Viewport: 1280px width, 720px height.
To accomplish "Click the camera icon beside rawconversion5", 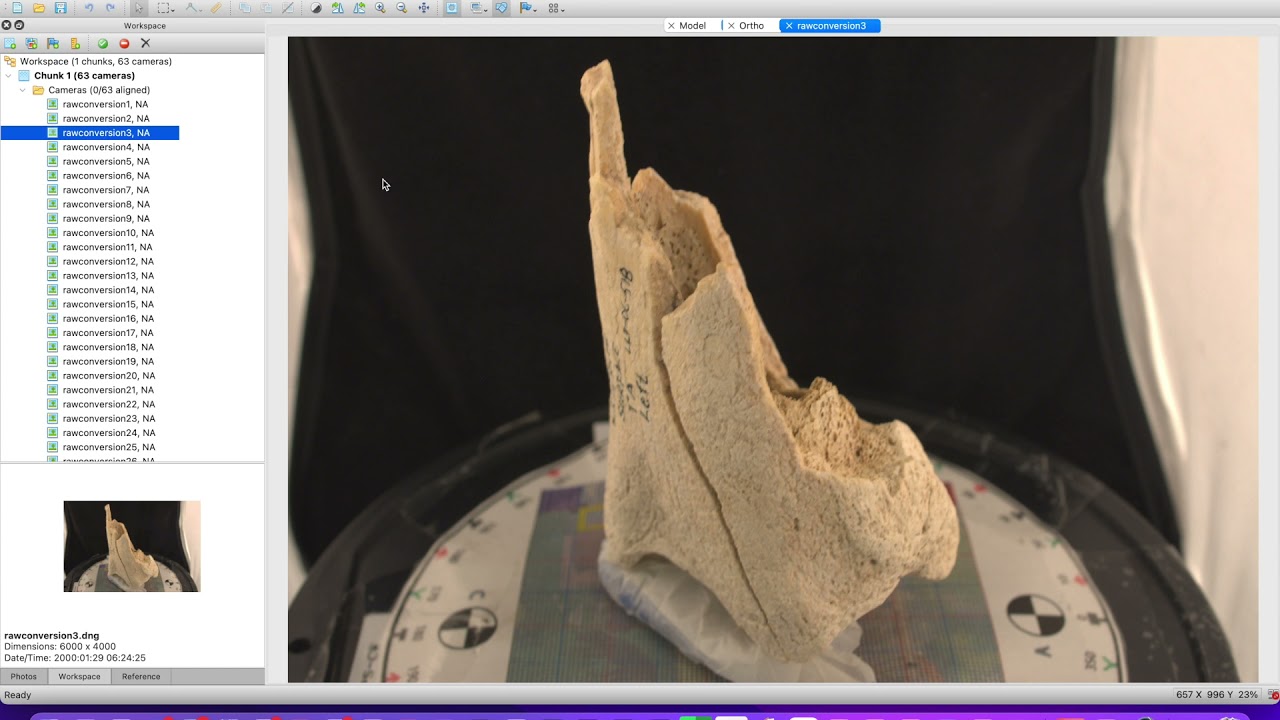I will (x=53, y=161).
